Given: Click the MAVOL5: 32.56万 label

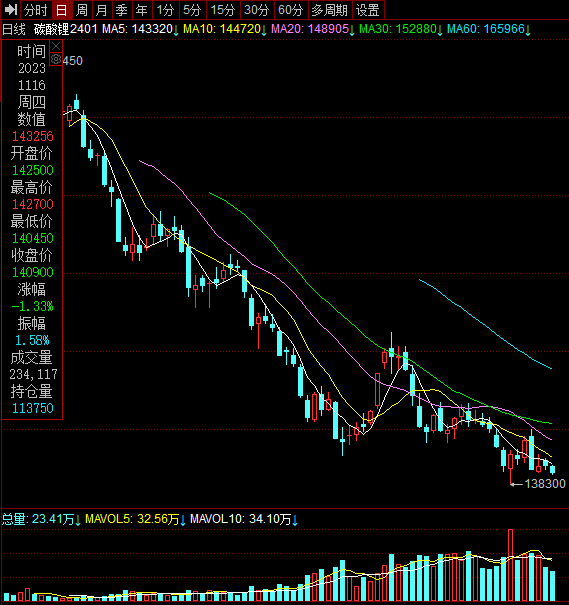Looking at the screenshot, I should (135, 519).
